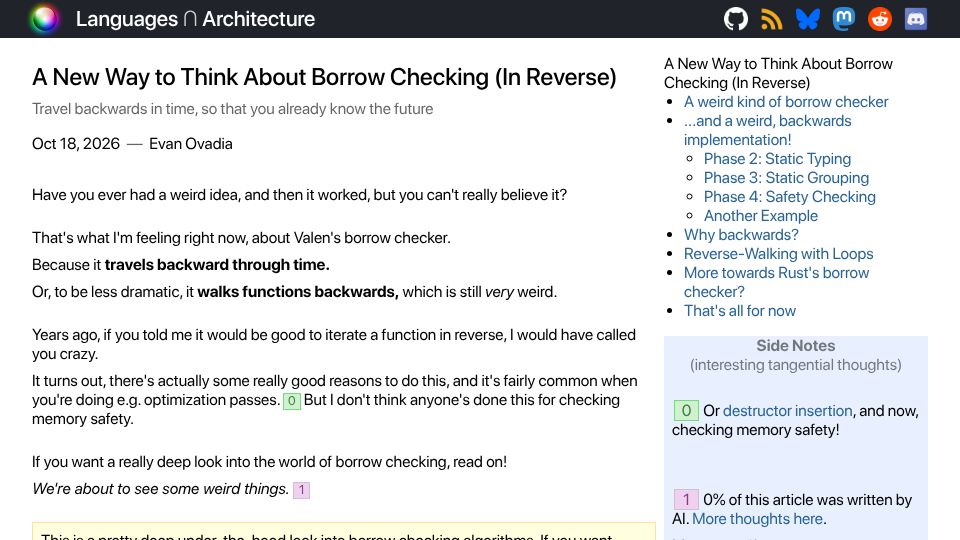The image size is (960, 540).
Task: Go to Languages ∩ Architecture home title
Action: [195, 19]
